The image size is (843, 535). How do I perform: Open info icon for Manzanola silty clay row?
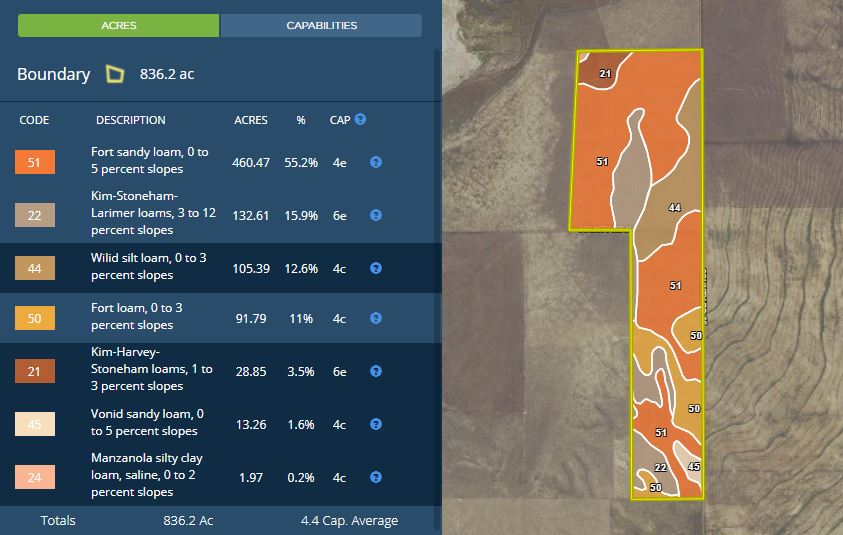point(376,477)
